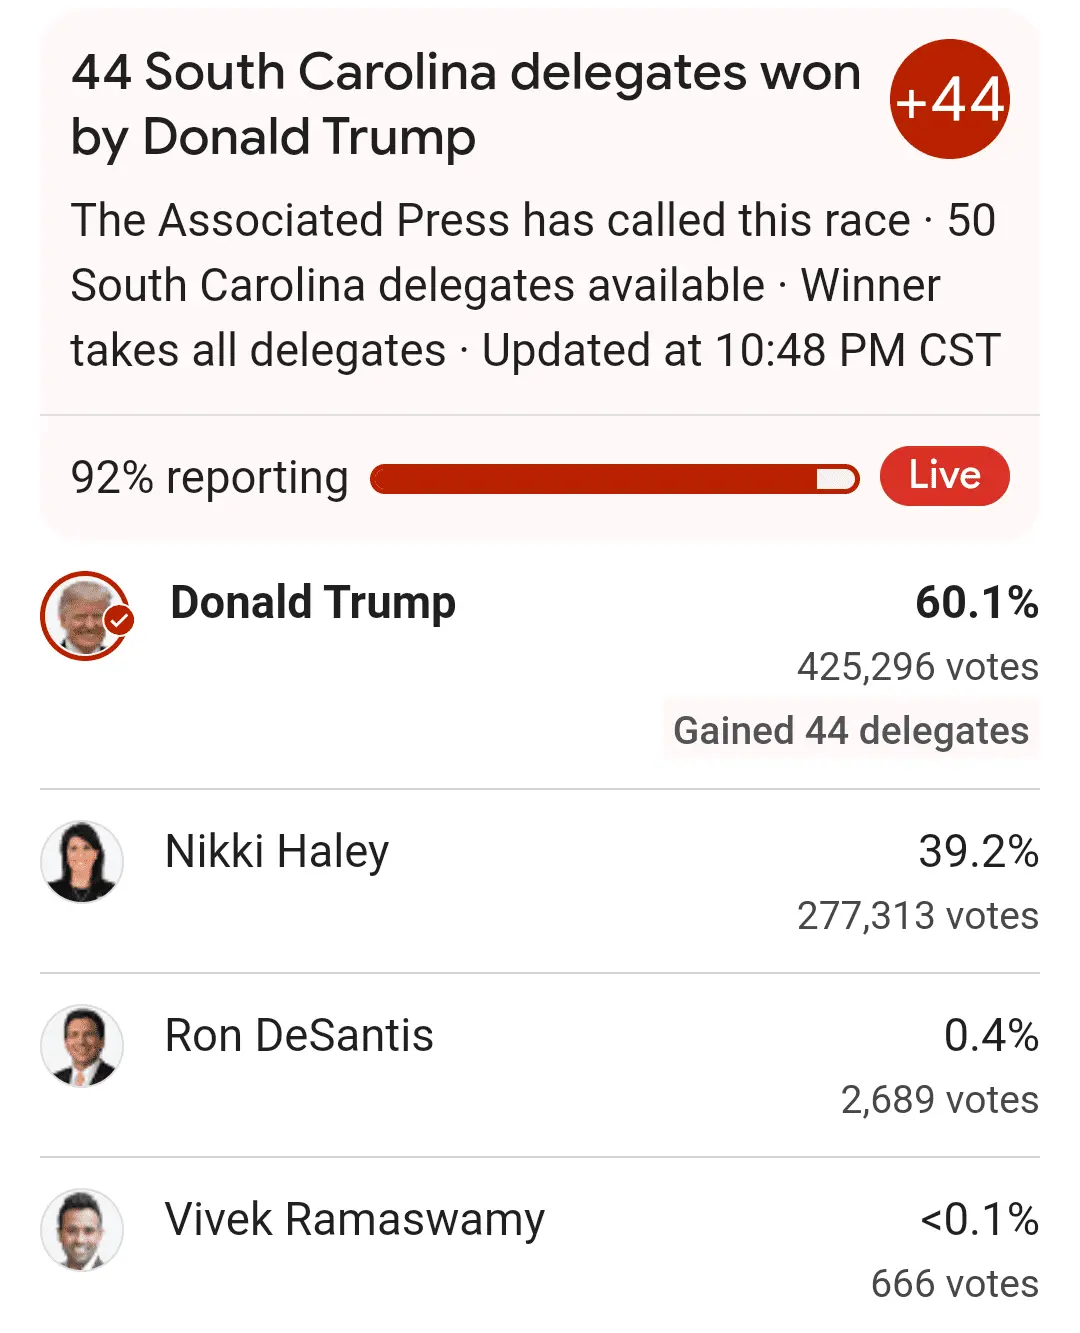Click the 277,313 votes count
Image resolution: width=1080 pixels, height=1333 pixels.
[917, 916]
